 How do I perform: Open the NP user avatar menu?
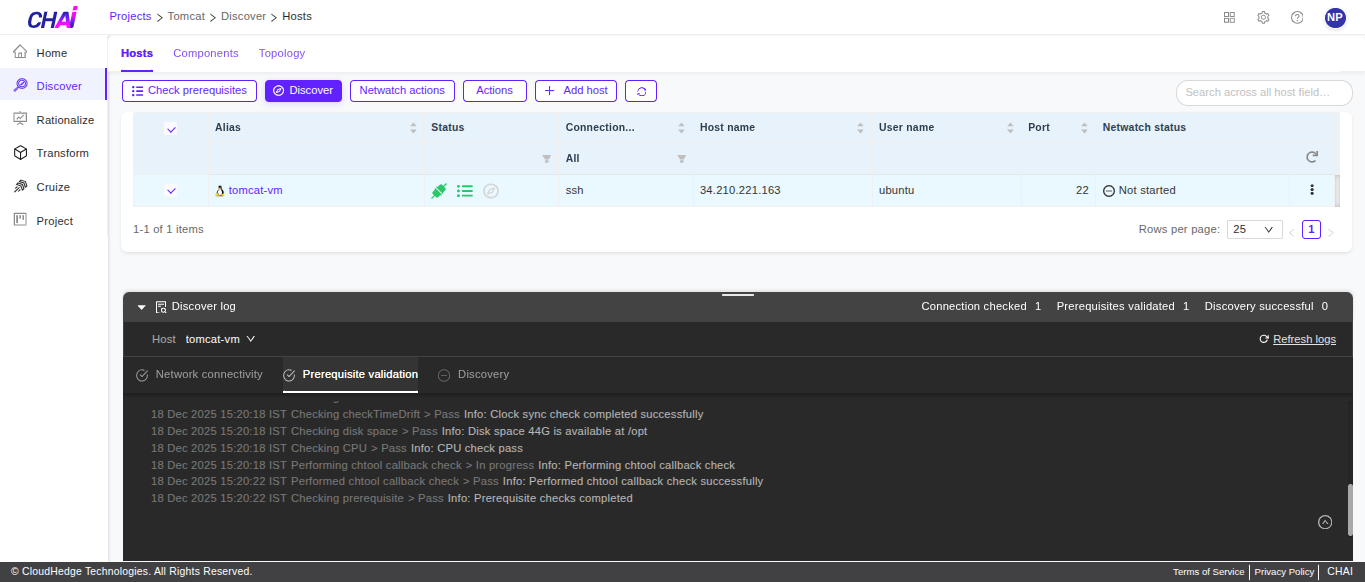point(1335,17)
